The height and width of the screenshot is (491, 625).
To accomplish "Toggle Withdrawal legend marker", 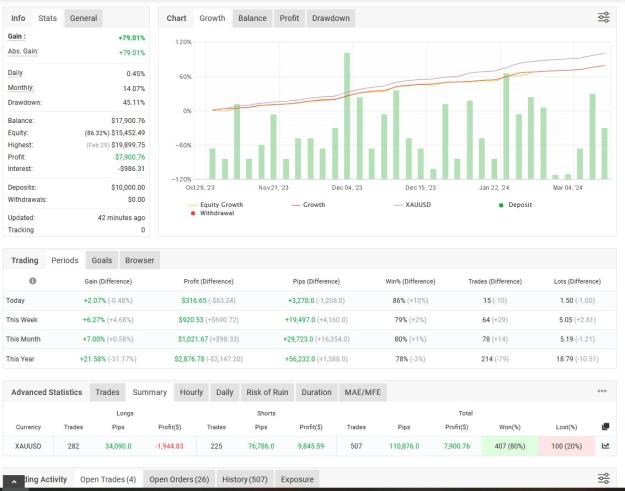I will pos(212,213).
